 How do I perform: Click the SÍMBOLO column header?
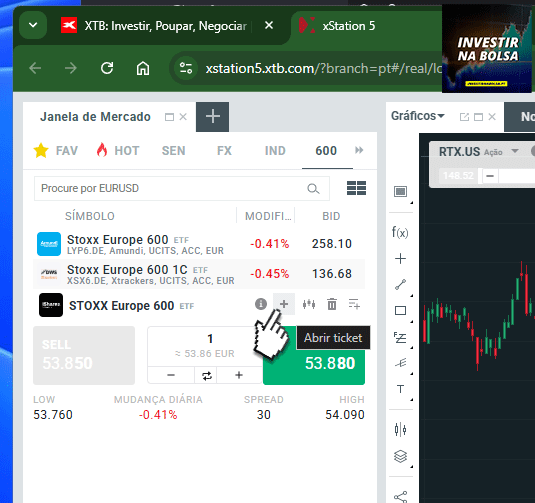pos(90,216)
